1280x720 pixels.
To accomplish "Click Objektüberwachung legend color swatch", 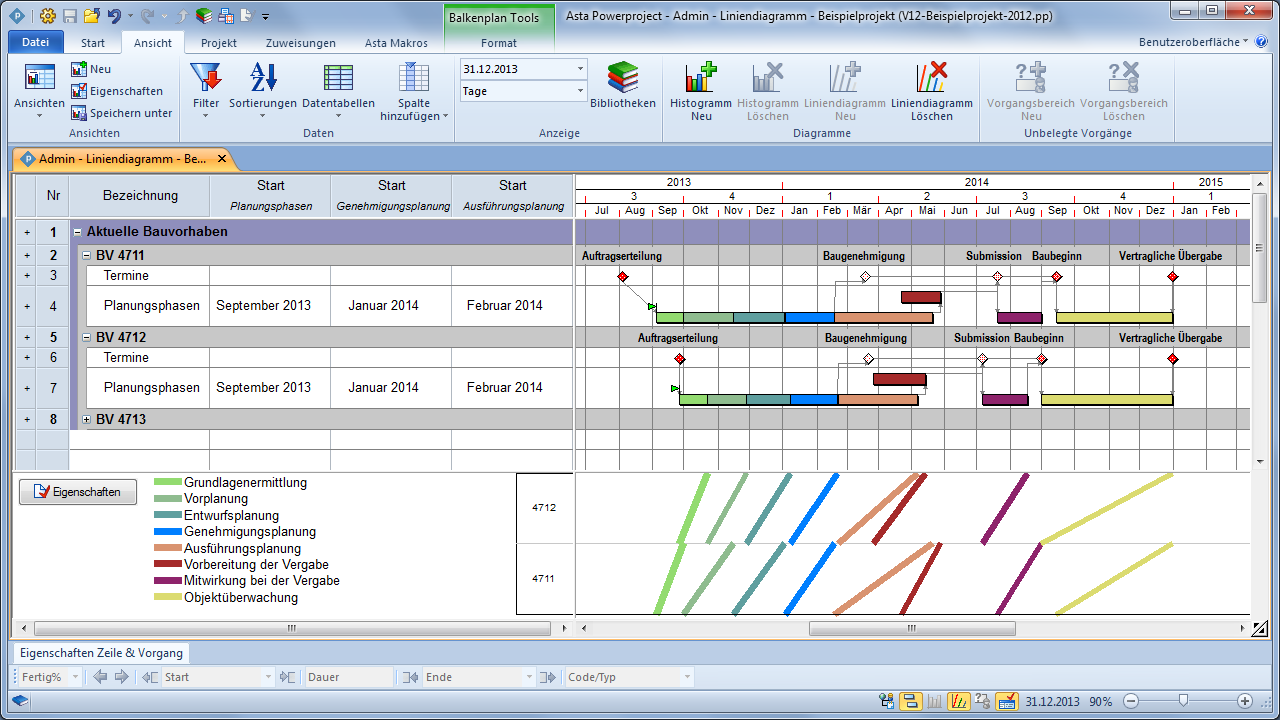I will pyautogui.click(x=167, y=598).
